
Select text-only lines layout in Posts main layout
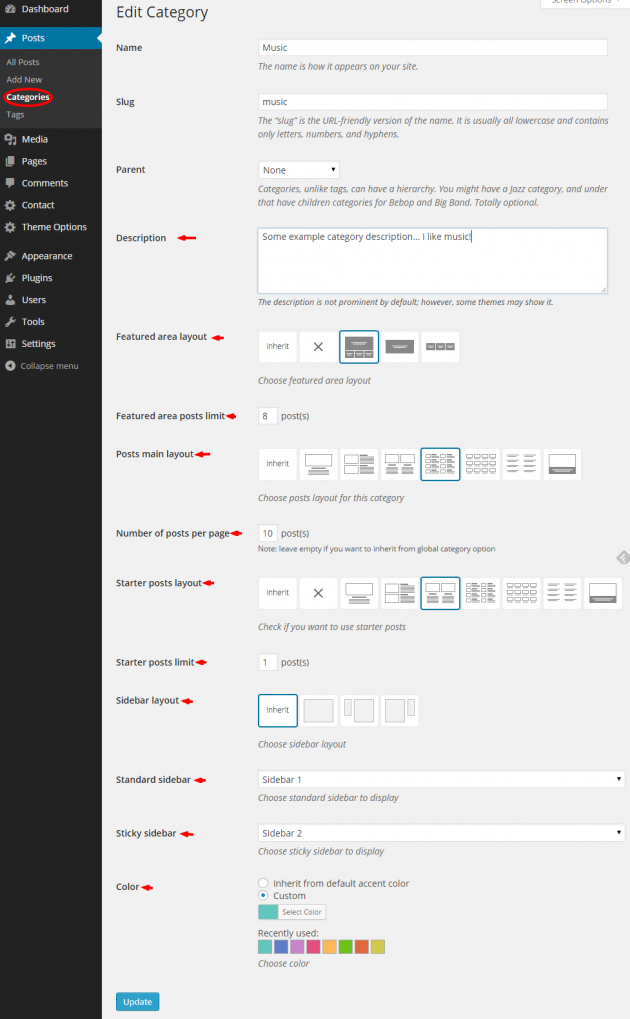pyautogui.click(x=521, y=464)
